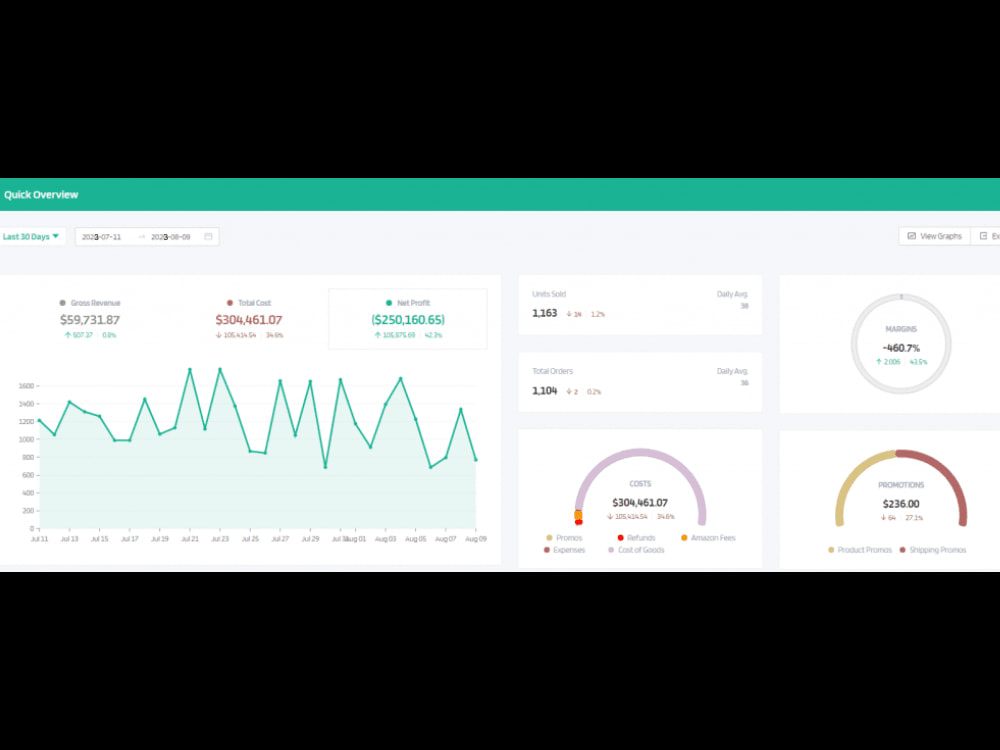Click the chart peak data point at Jul 23

[x=220, y=369]
